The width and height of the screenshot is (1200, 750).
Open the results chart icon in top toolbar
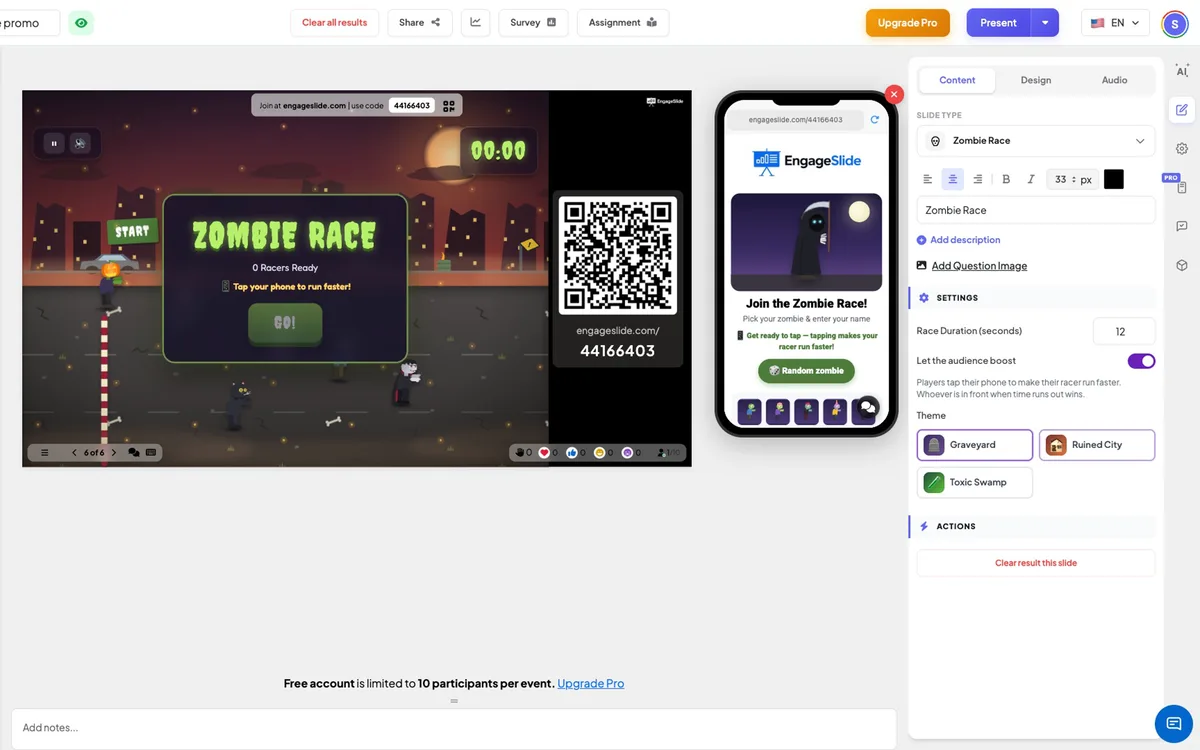click(475, 23)
